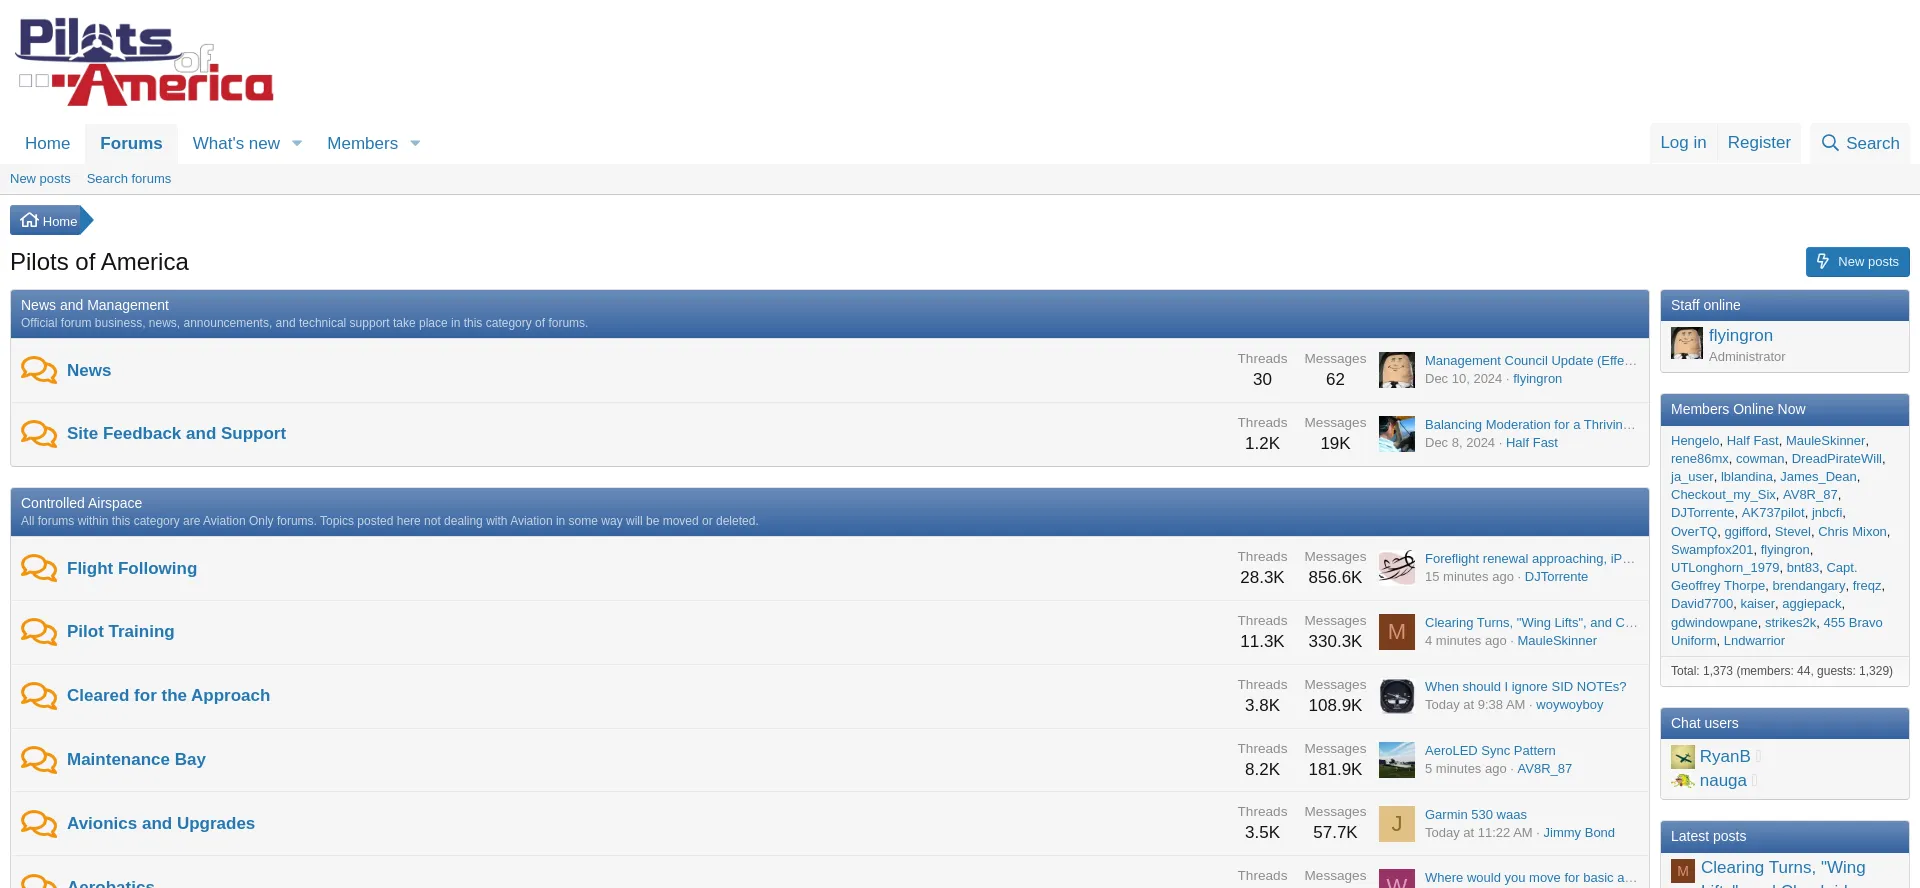Click the Pilot Training forum icon
The image size is (1920, 888).
[x=39, y=632]
